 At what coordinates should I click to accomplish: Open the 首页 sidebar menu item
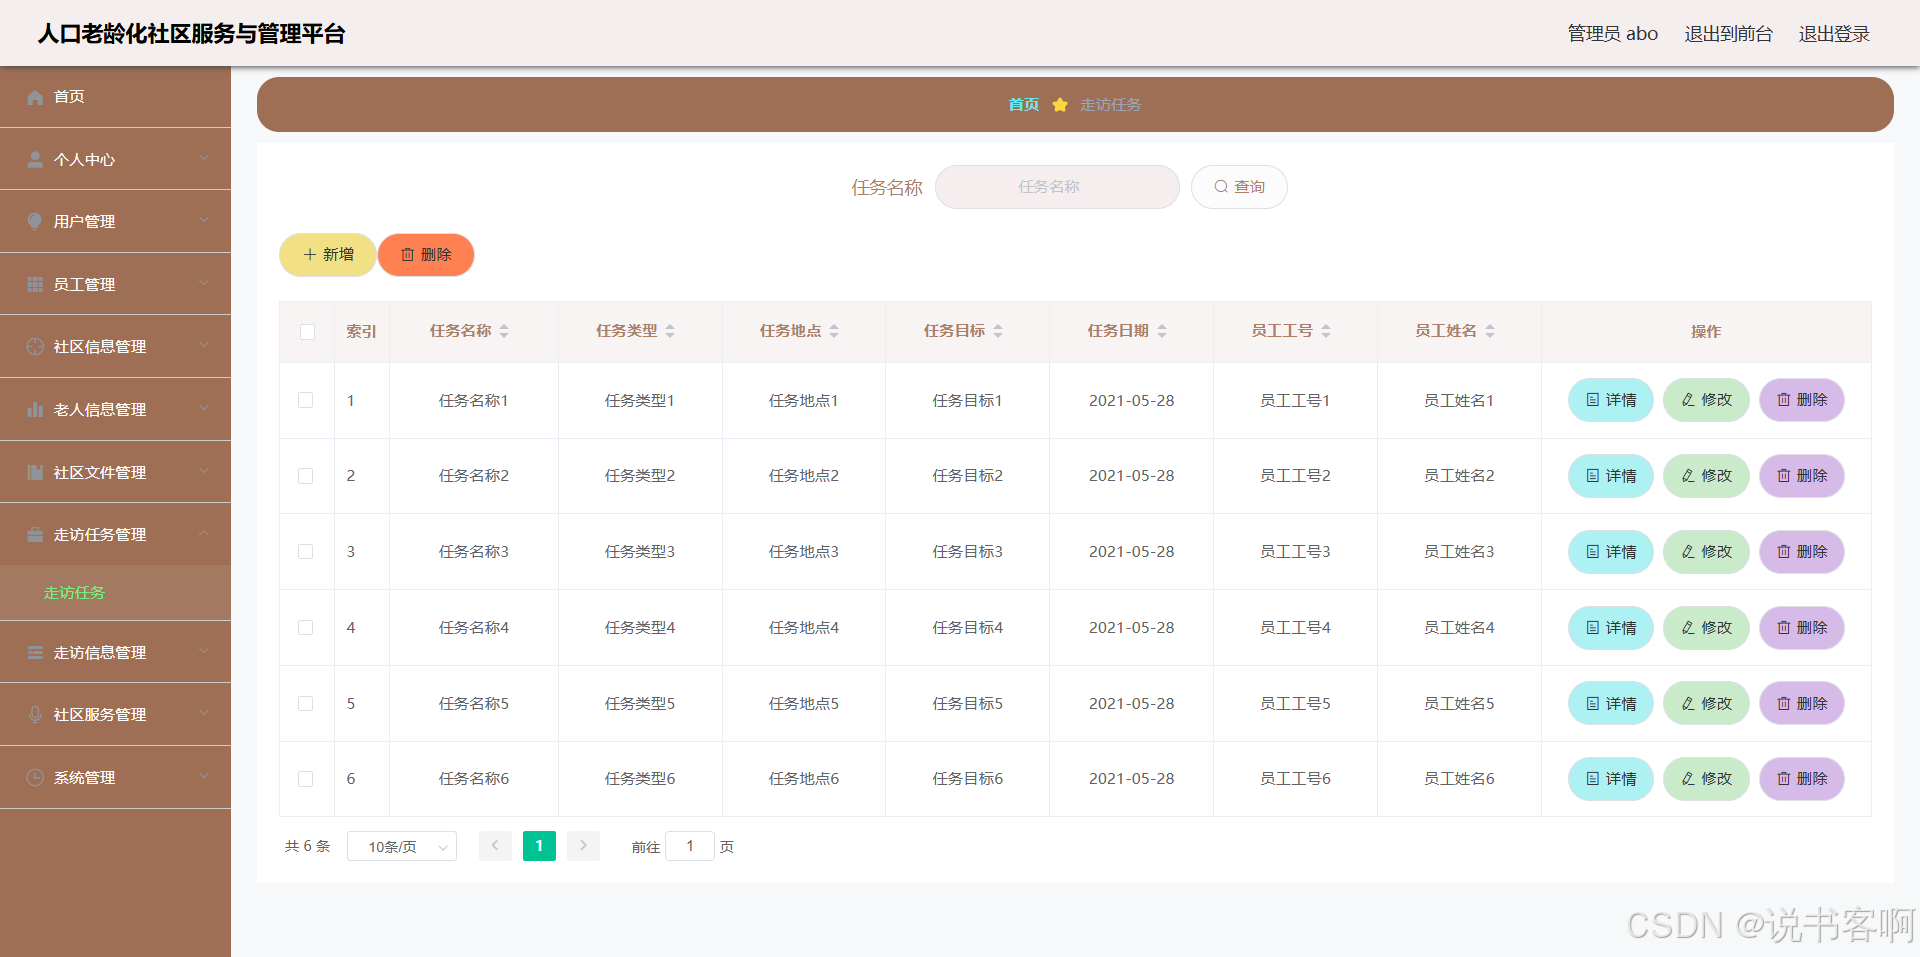115,97
